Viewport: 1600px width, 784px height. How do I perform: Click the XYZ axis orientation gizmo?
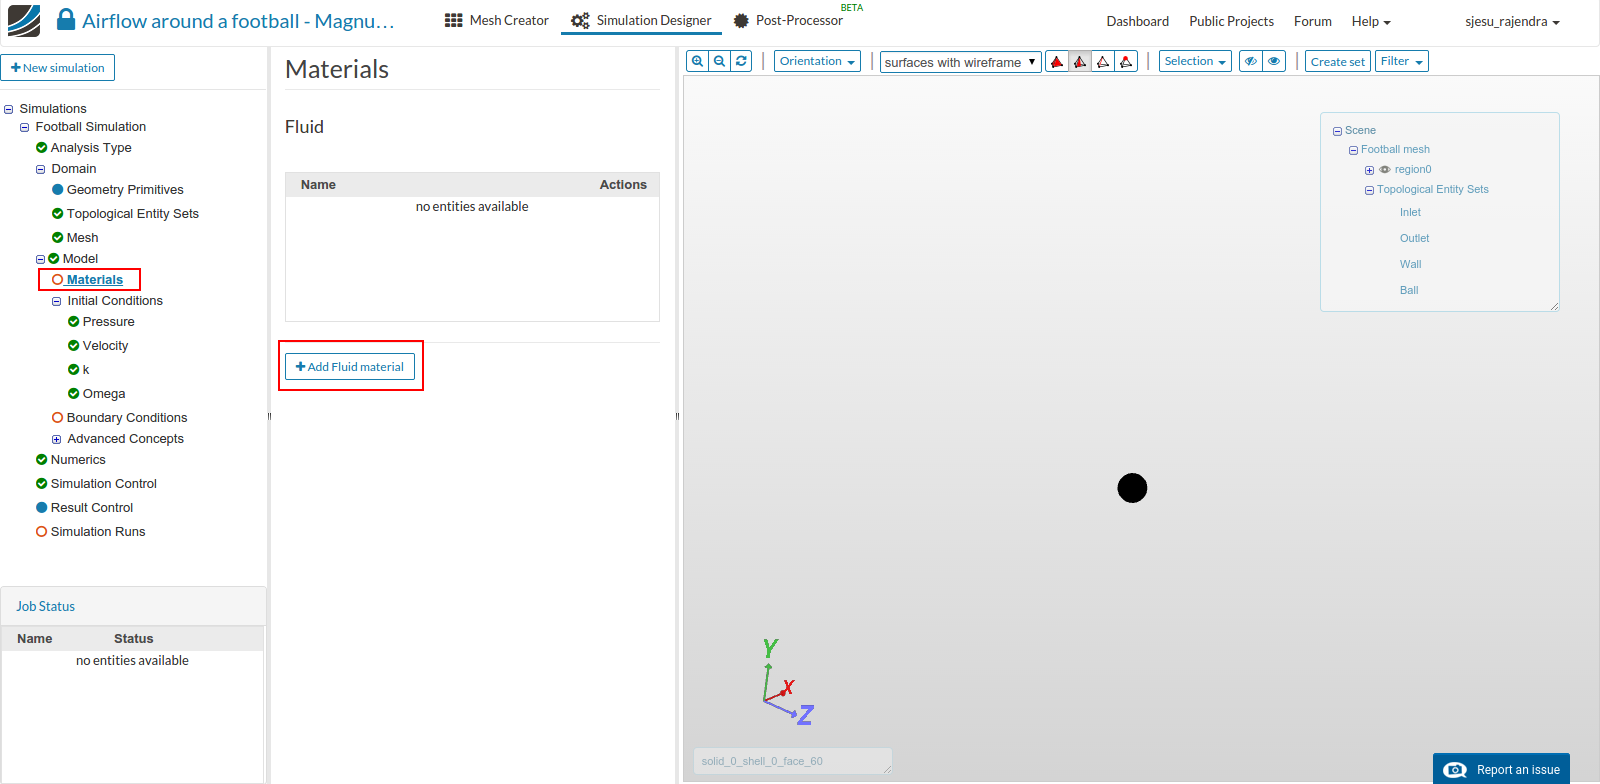point(787,681)
